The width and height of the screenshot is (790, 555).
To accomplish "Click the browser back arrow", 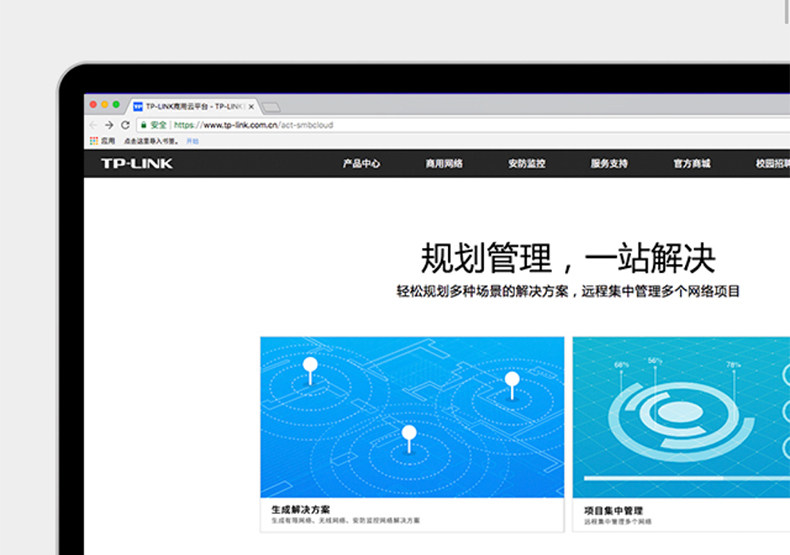I will click(93, 125).
